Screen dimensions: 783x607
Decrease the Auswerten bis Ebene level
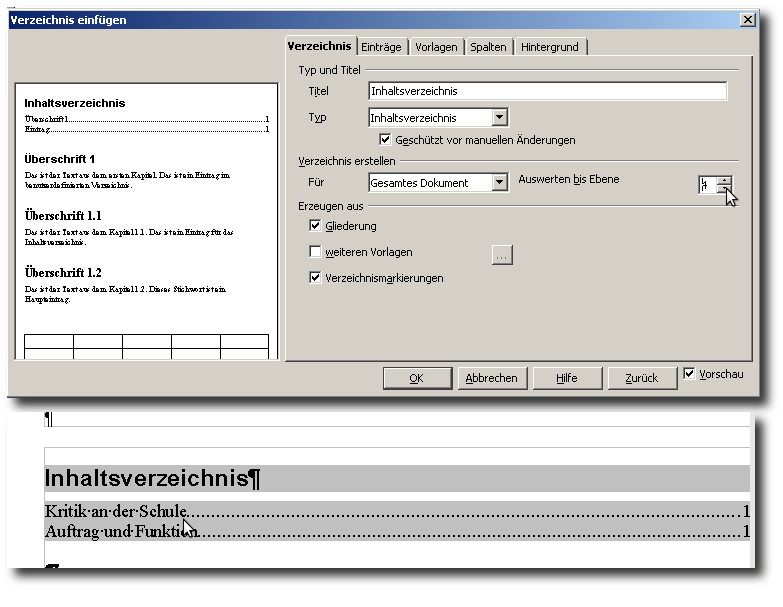(724, 189)
